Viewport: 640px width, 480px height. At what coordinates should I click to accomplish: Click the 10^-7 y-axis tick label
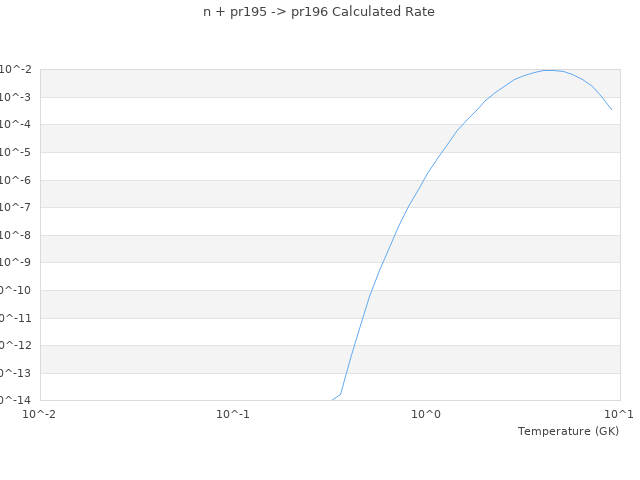[x=16, y=207]
